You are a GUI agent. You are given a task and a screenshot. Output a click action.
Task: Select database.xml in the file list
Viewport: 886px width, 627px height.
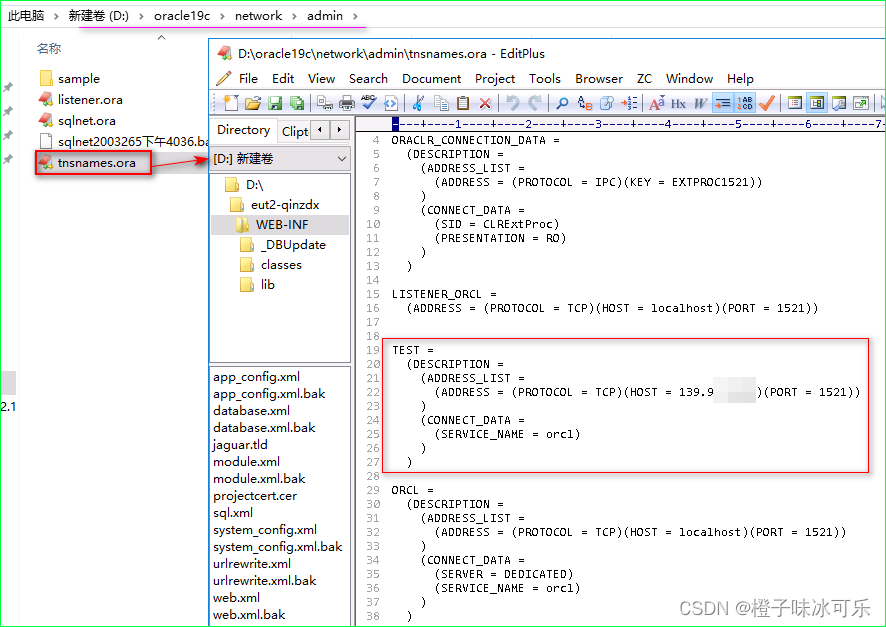251,411
